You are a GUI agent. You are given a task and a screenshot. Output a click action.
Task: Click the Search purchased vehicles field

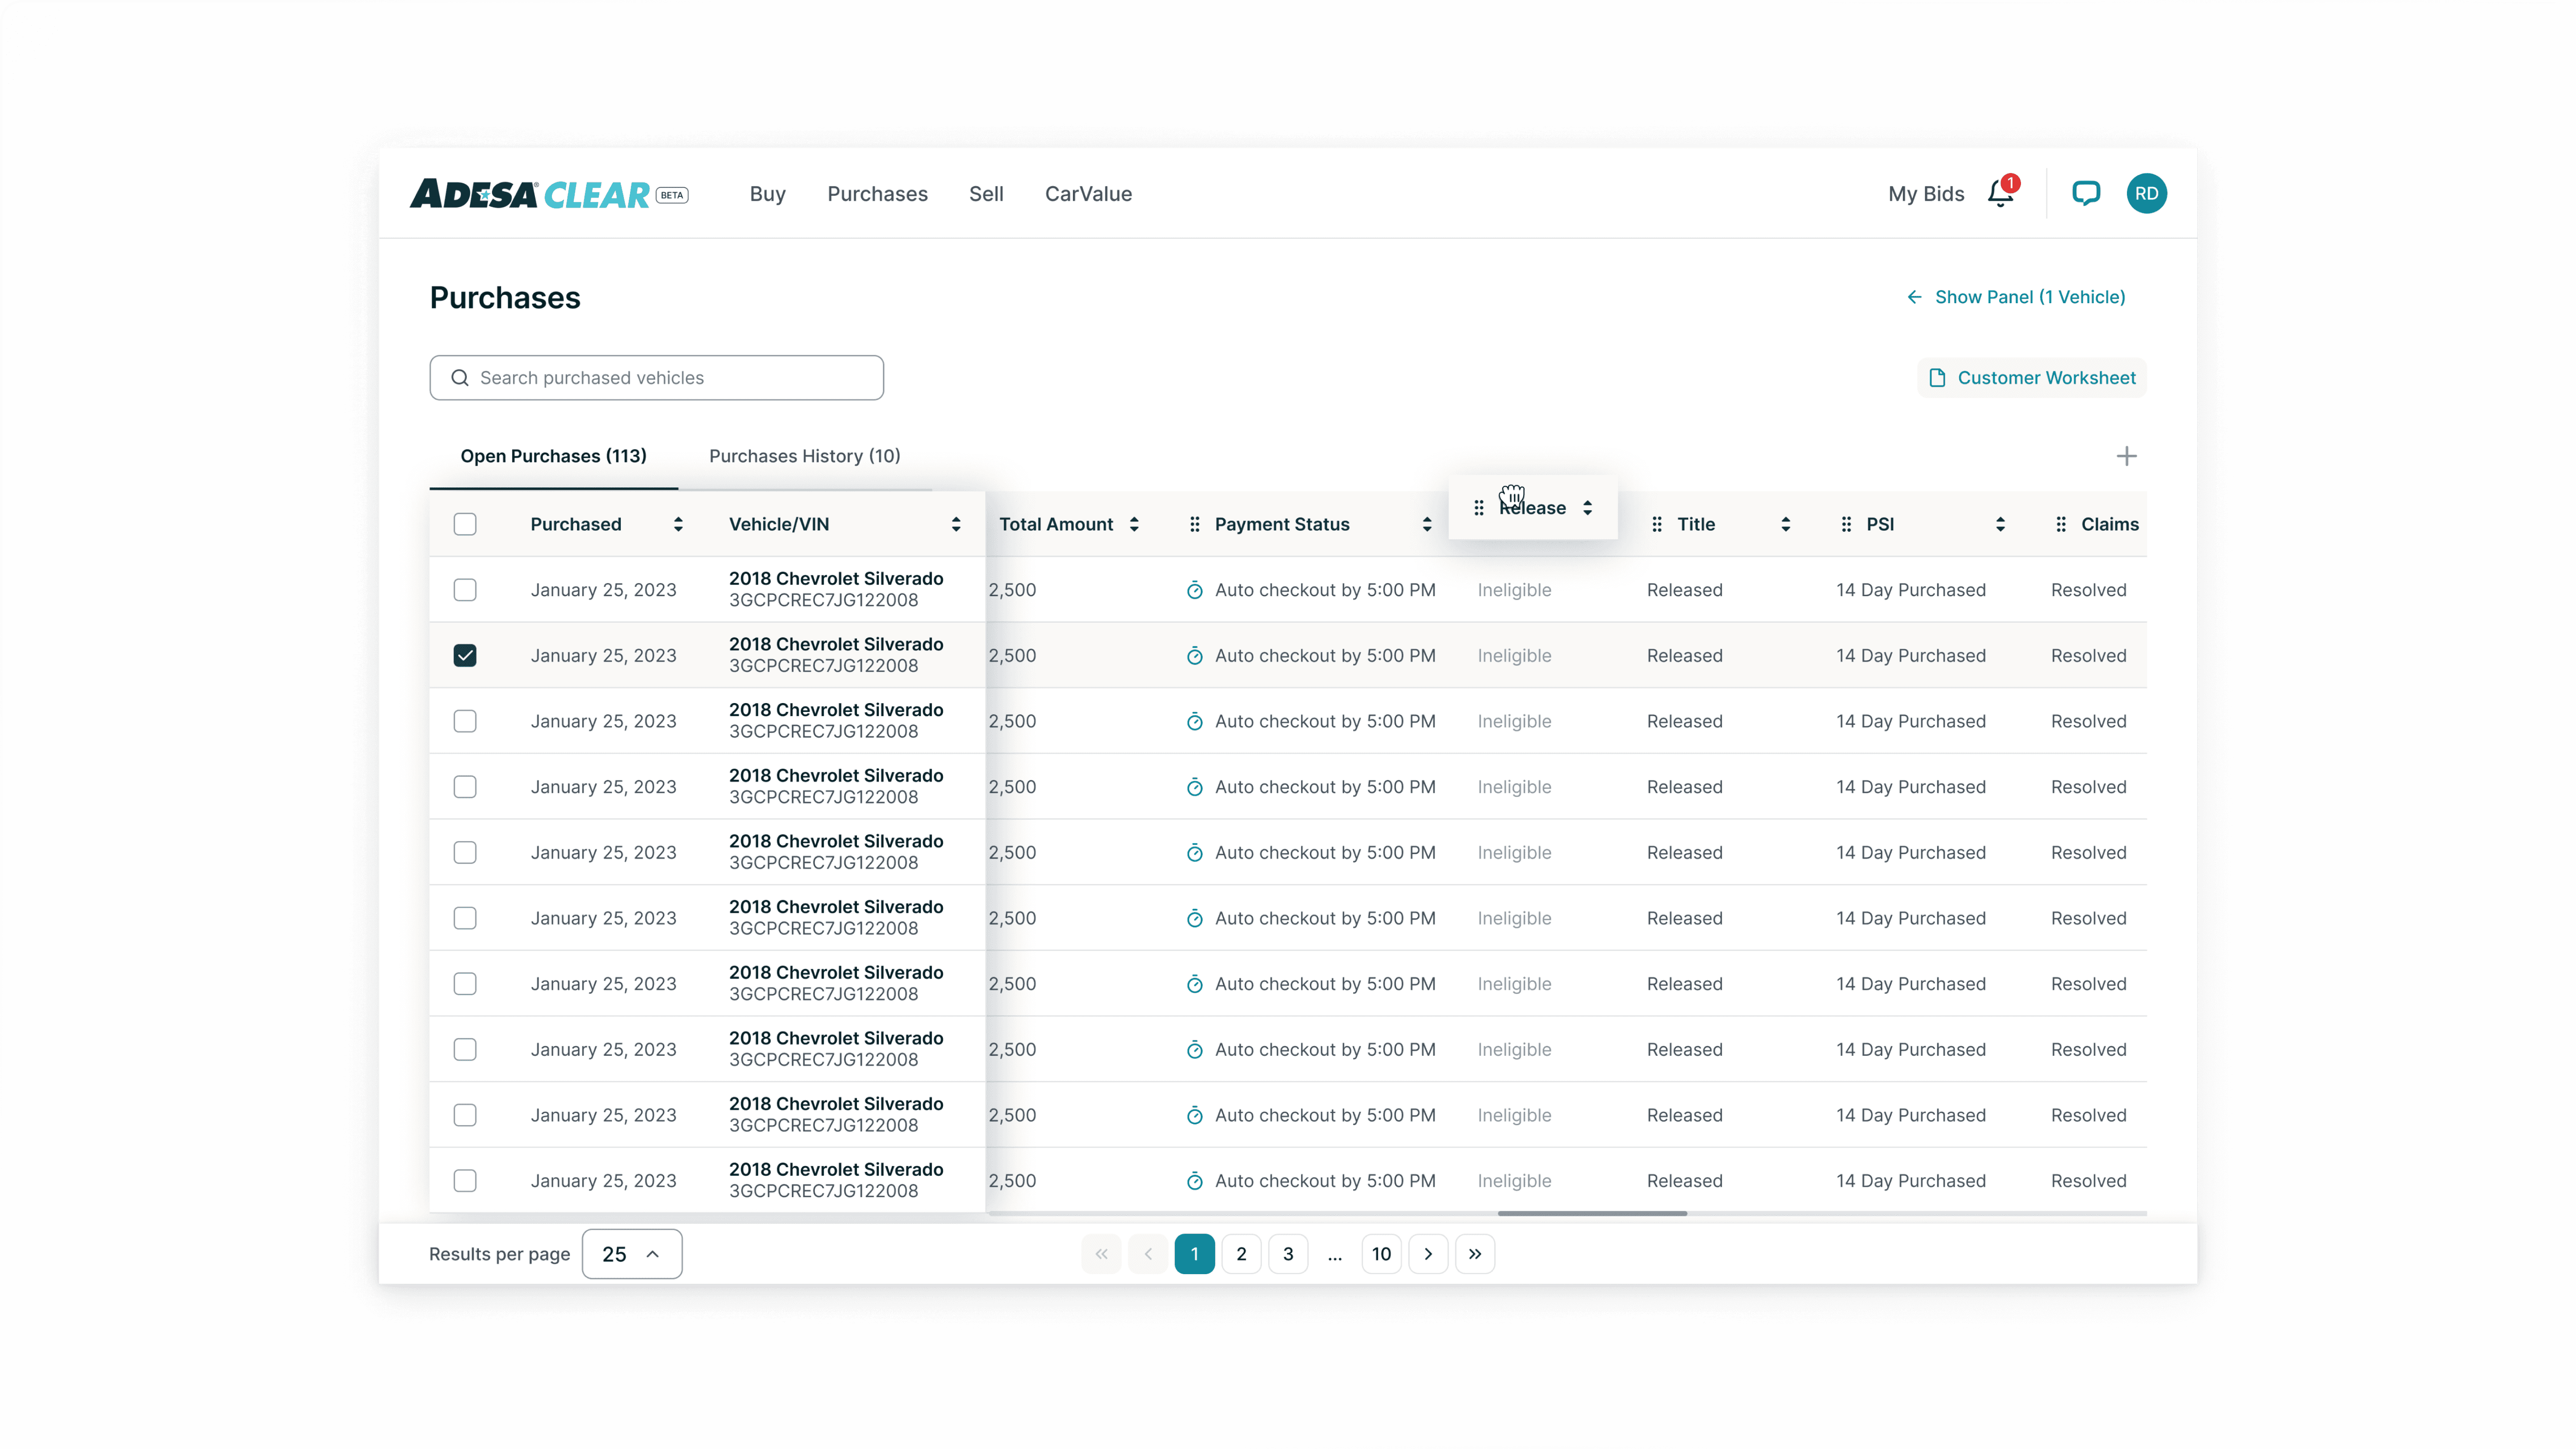tap(656, 378)
